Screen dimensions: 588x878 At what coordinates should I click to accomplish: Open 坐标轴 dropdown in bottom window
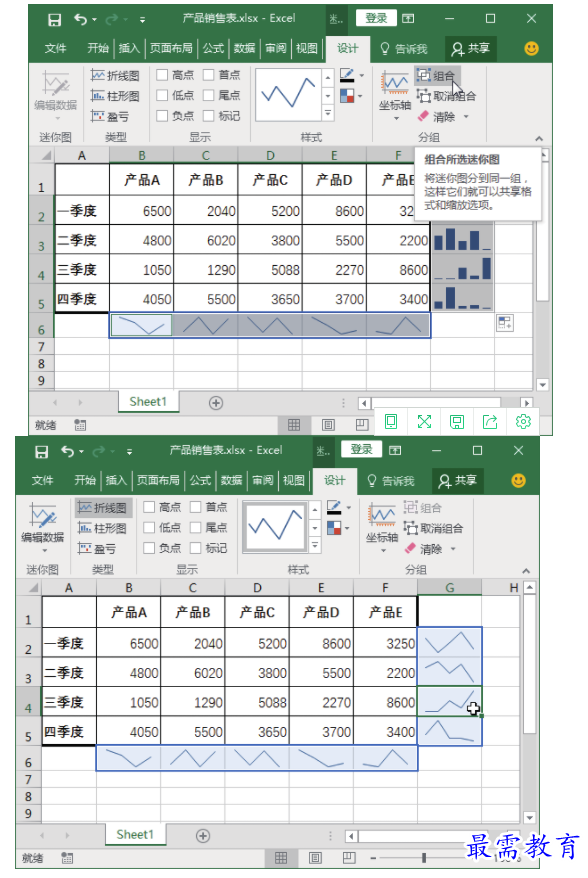tap(383, 551)
